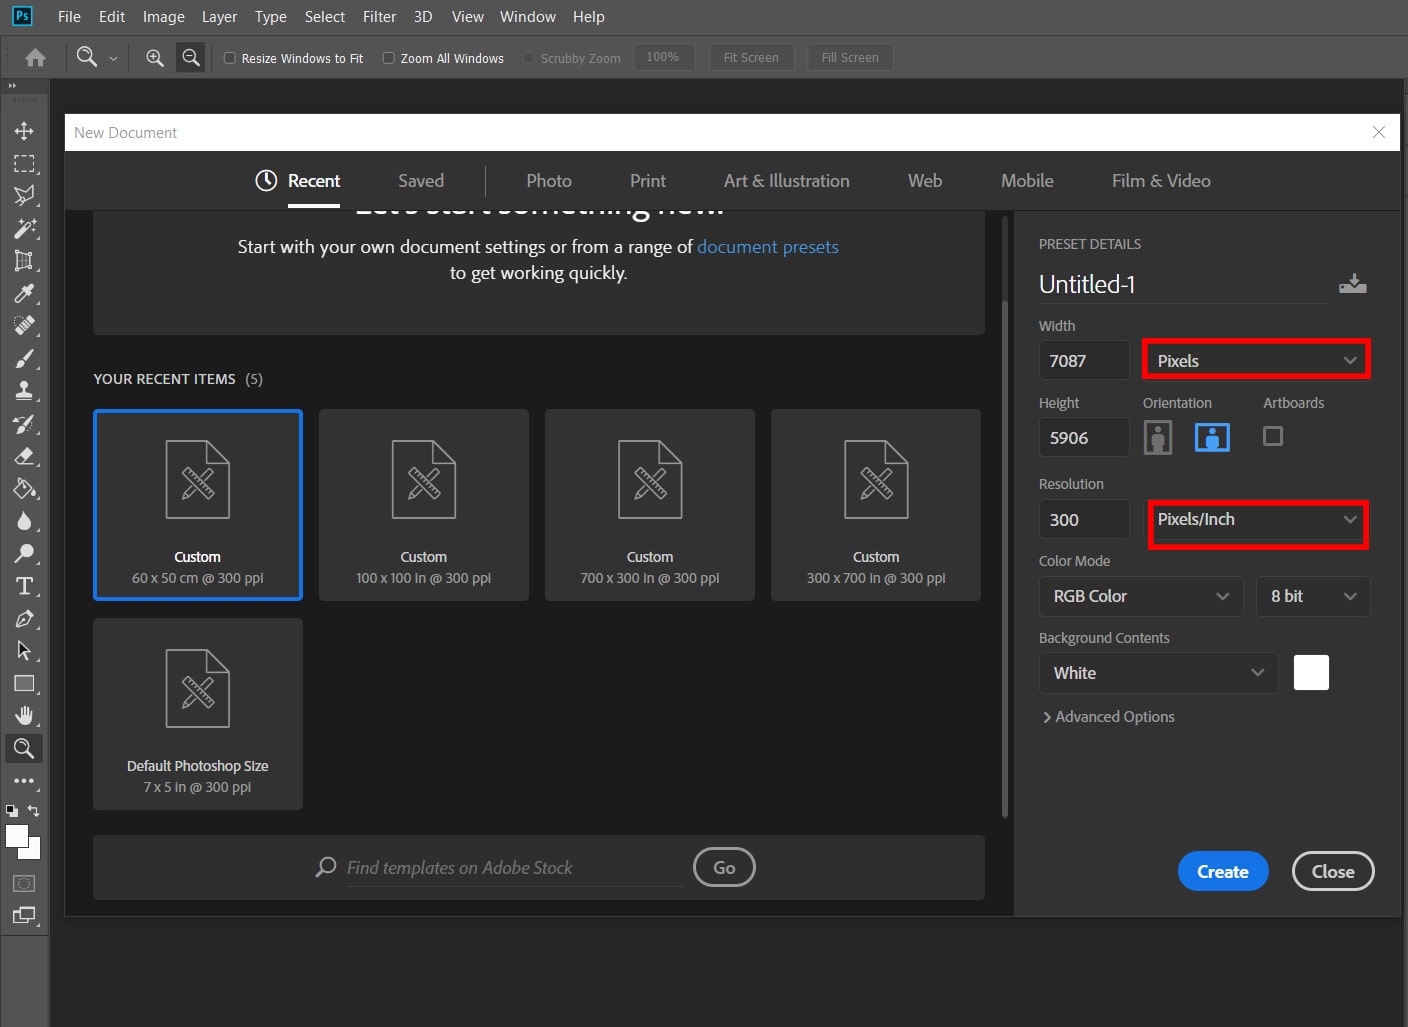Open the Color Mode dropdown
Viewport: 1408px width, 1027px height.
click(x=1141, y=596)
